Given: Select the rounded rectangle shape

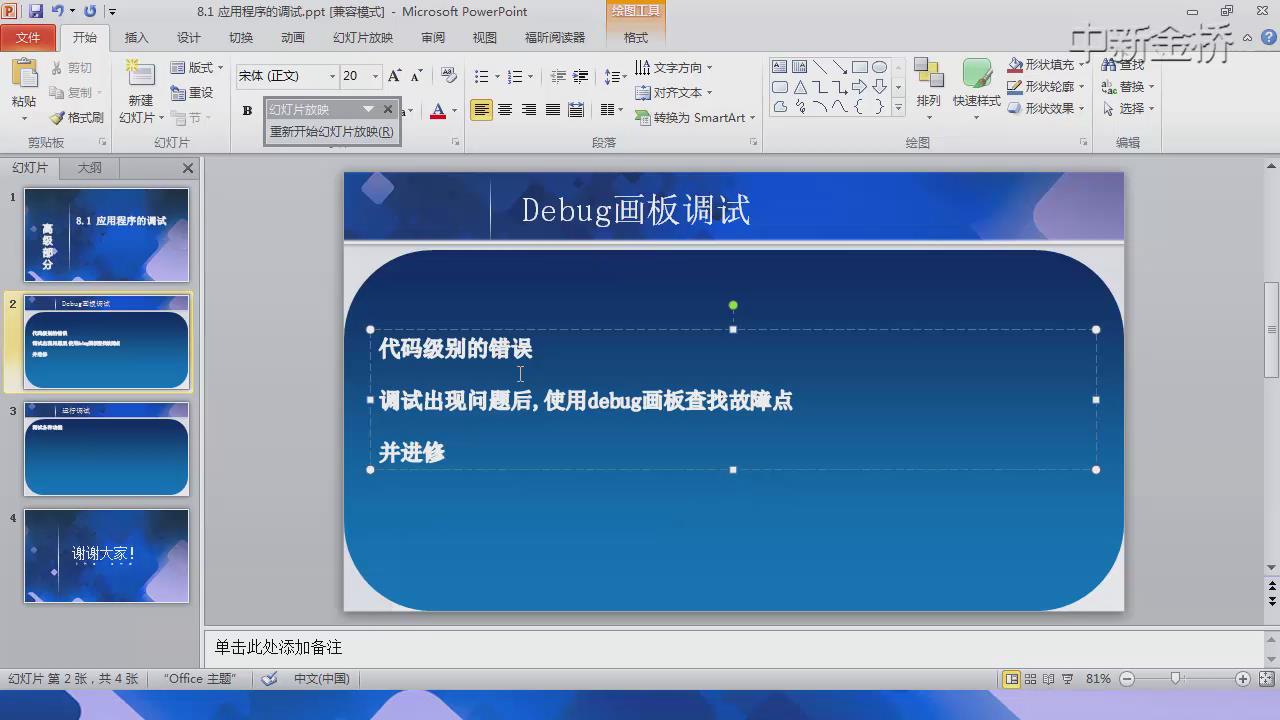Looking at the screenshot, I should (x=779, y=87).
